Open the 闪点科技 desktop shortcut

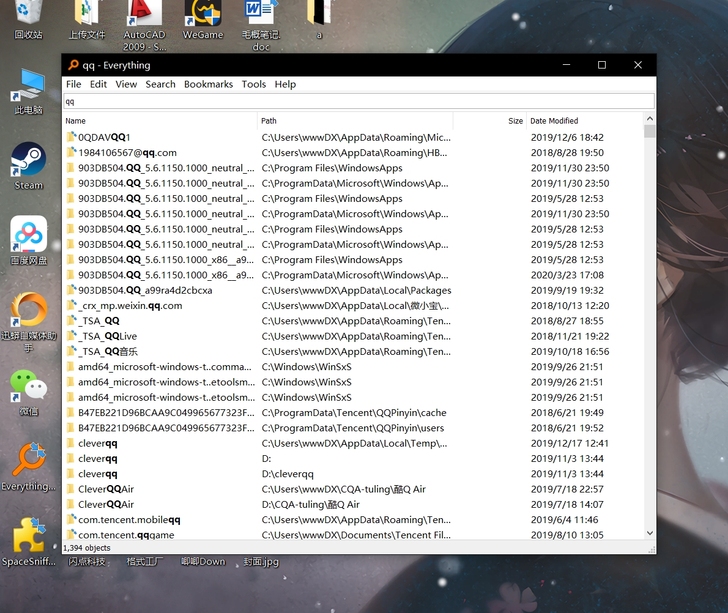(x=87, y=561)
